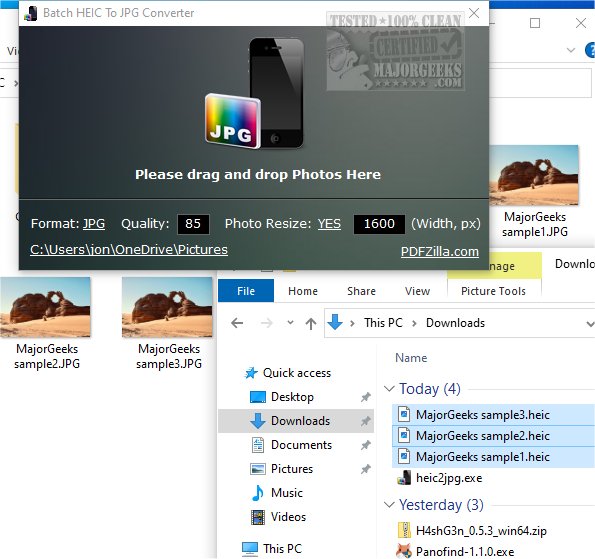Click This PC in the address breadcrumb
The height and width of the screenshot is (559, 595).
click(383, 323)
